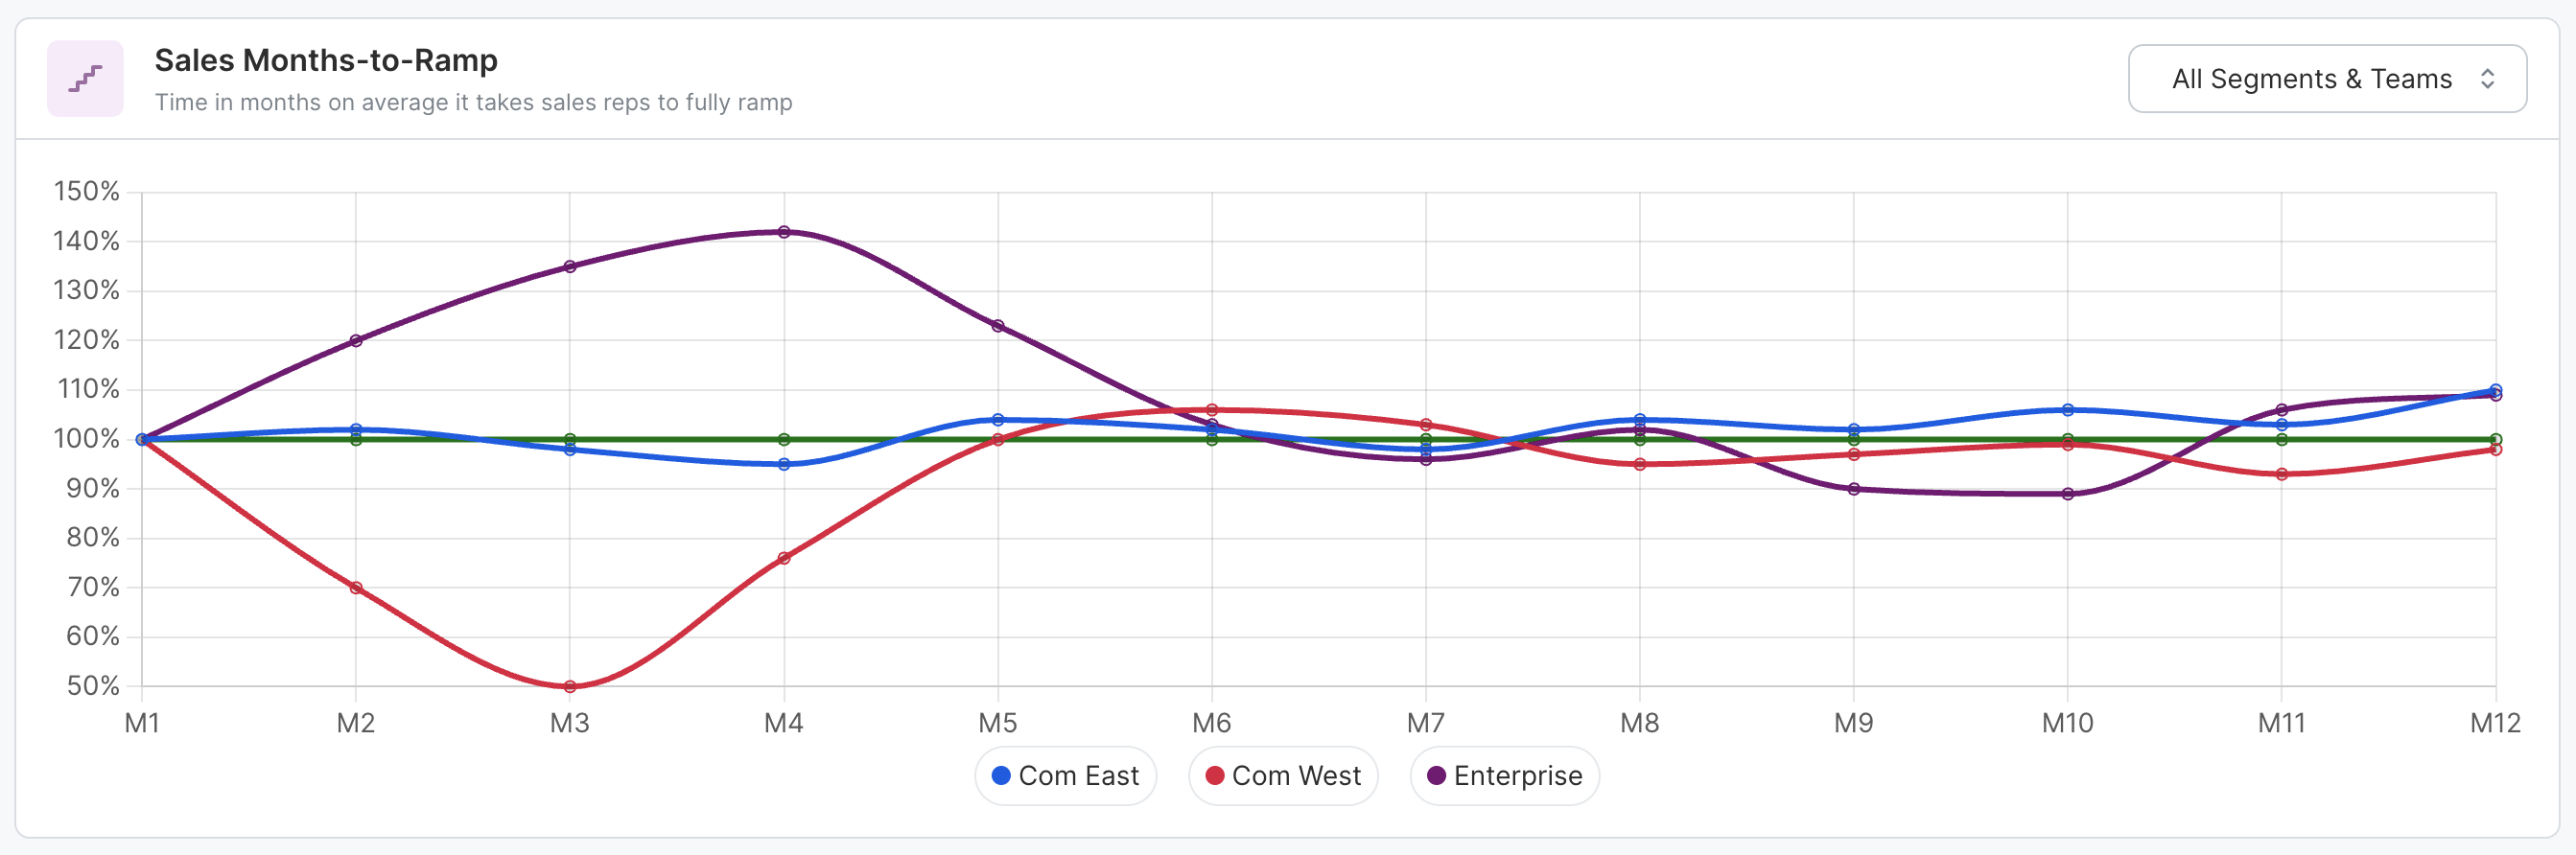Image resolution: width=2576 pixels, height=855 pixels.
Task: Click the blue Com East color dot
Action: tap(1000, 776)
